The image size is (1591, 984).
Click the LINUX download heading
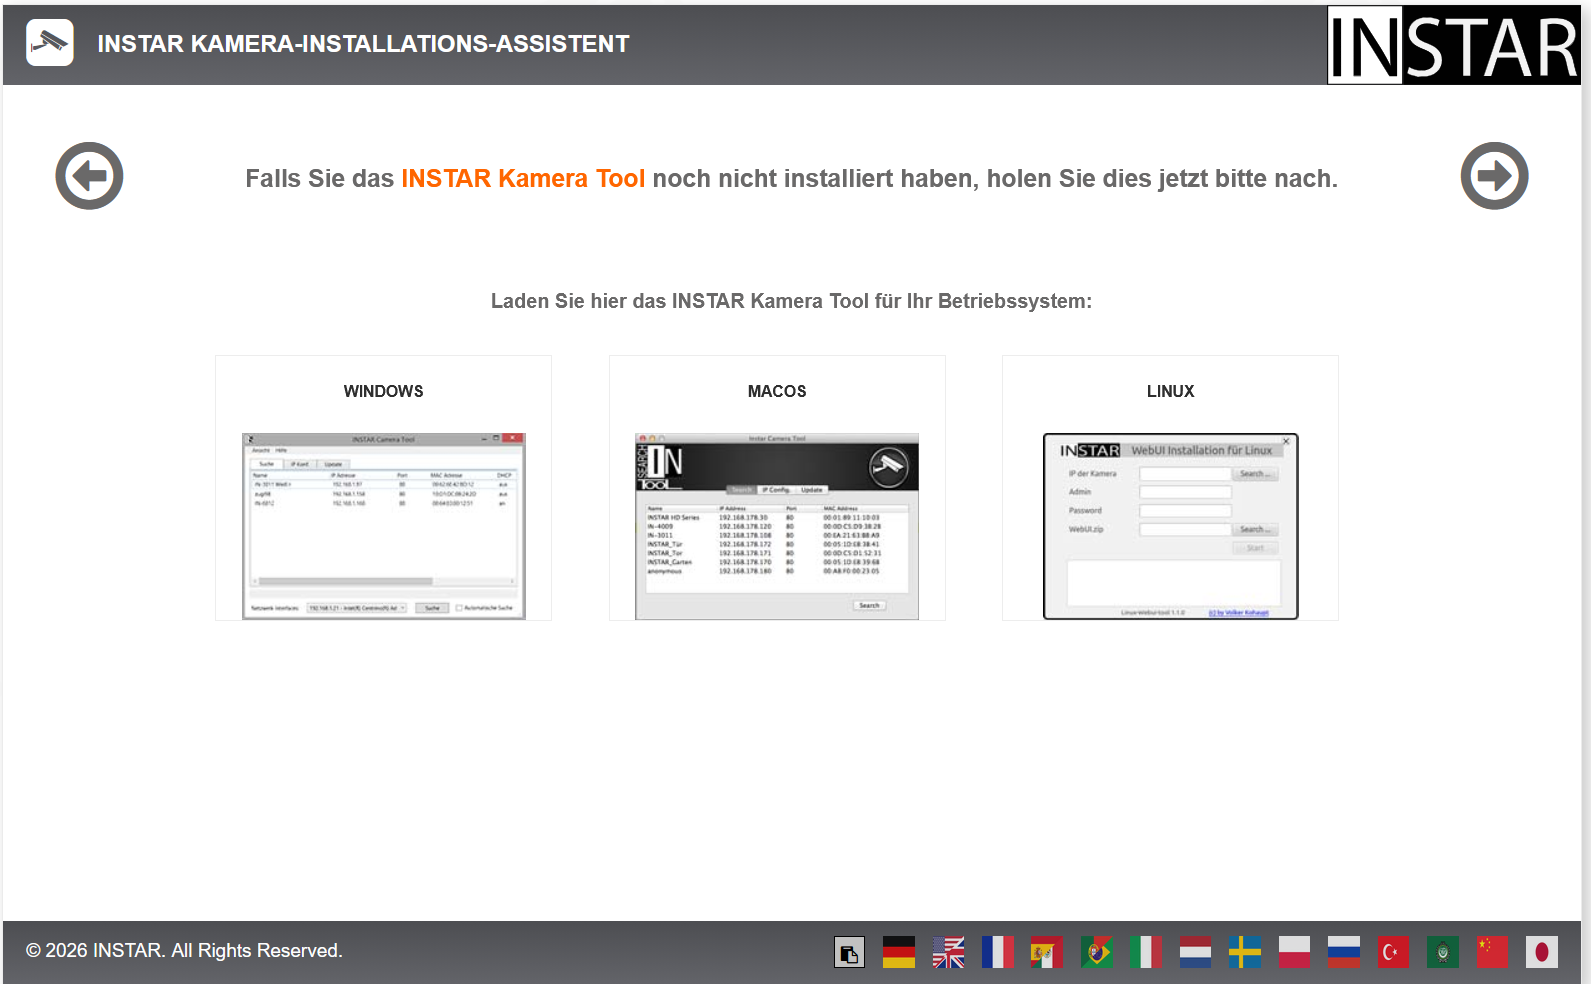[1171, 391]
